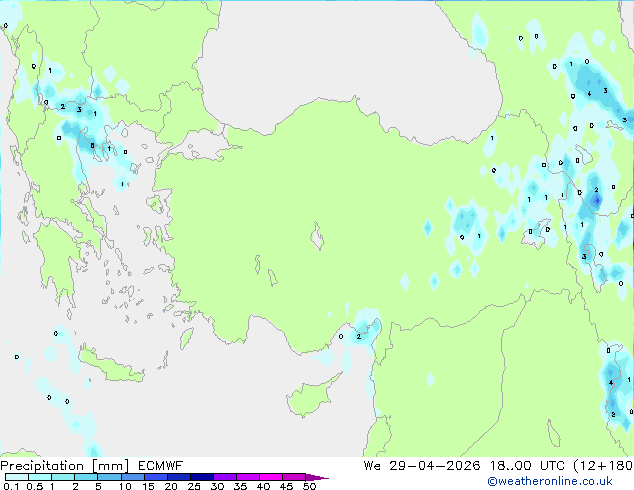Click purple arrow tip at legend end
The image size is (634, 490).
pos(317,477)
